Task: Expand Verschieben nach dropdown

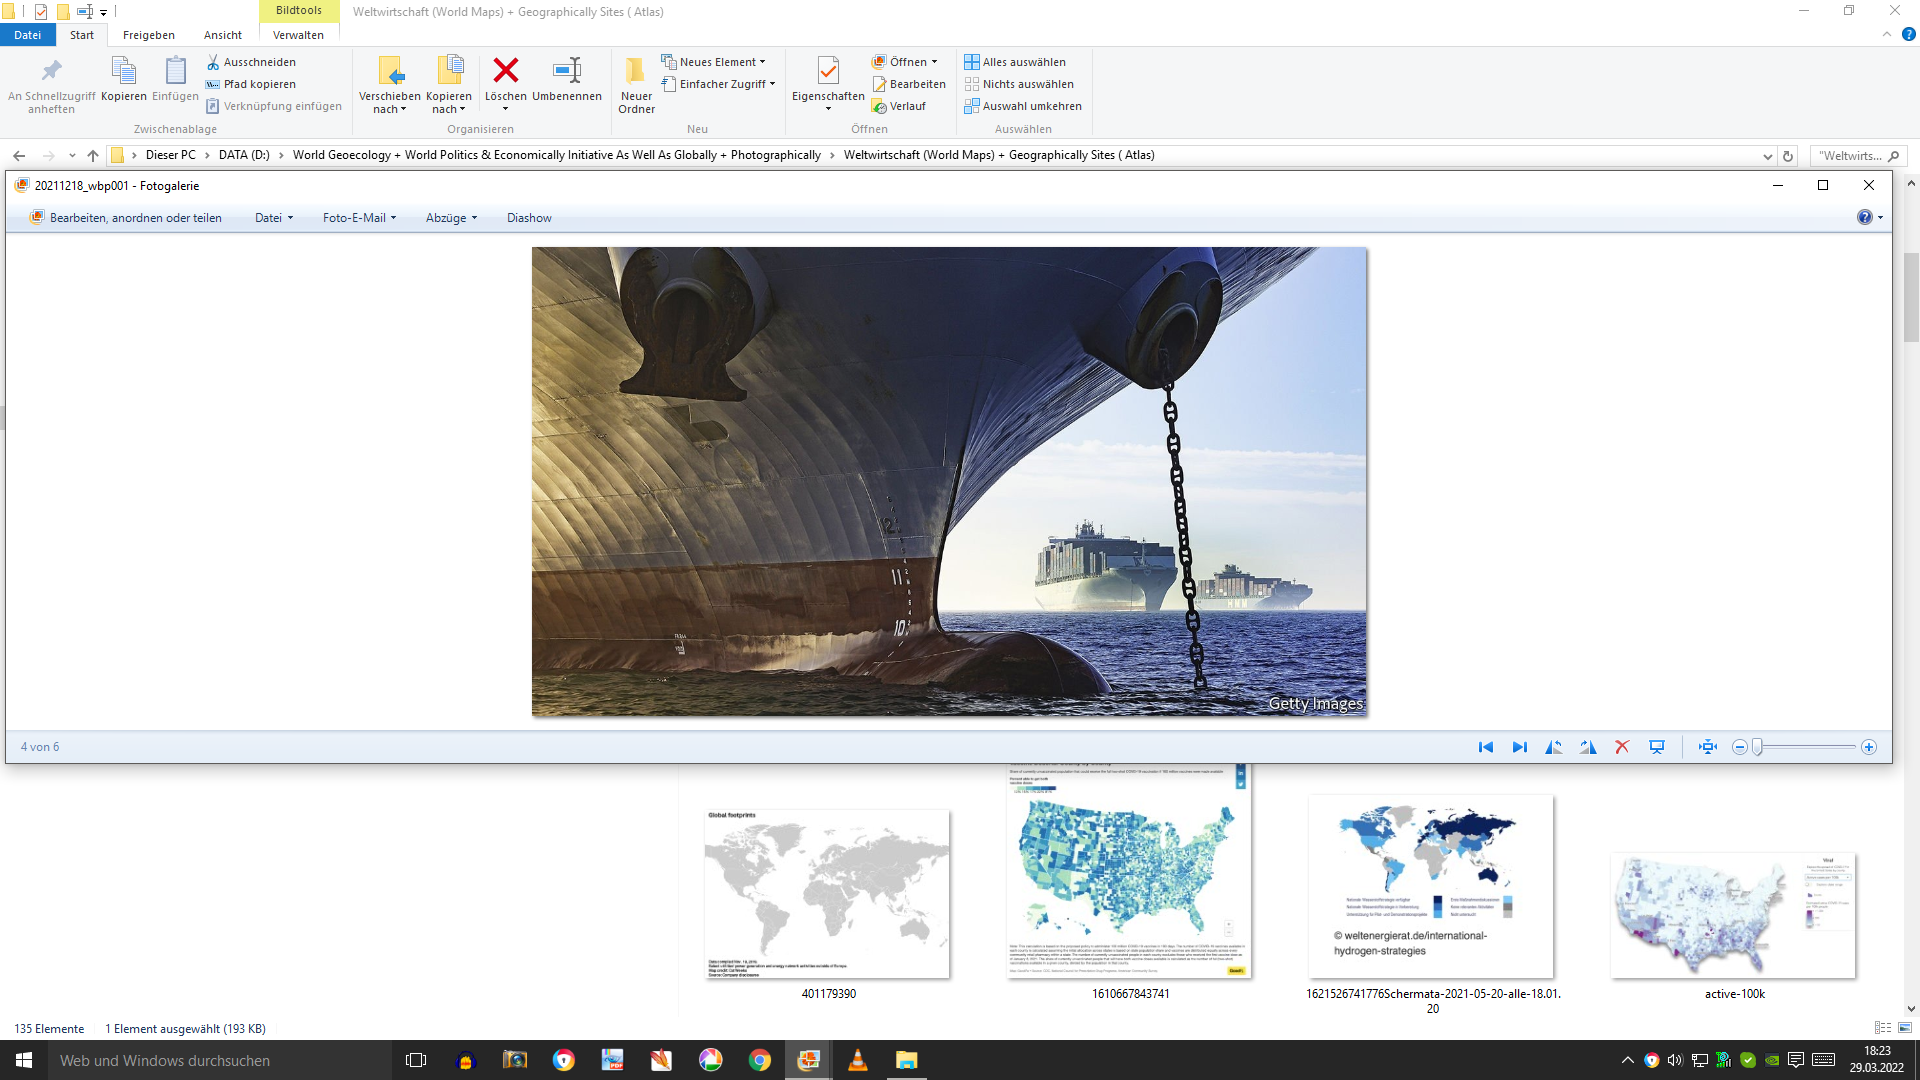Action: [x=390, y=103]
